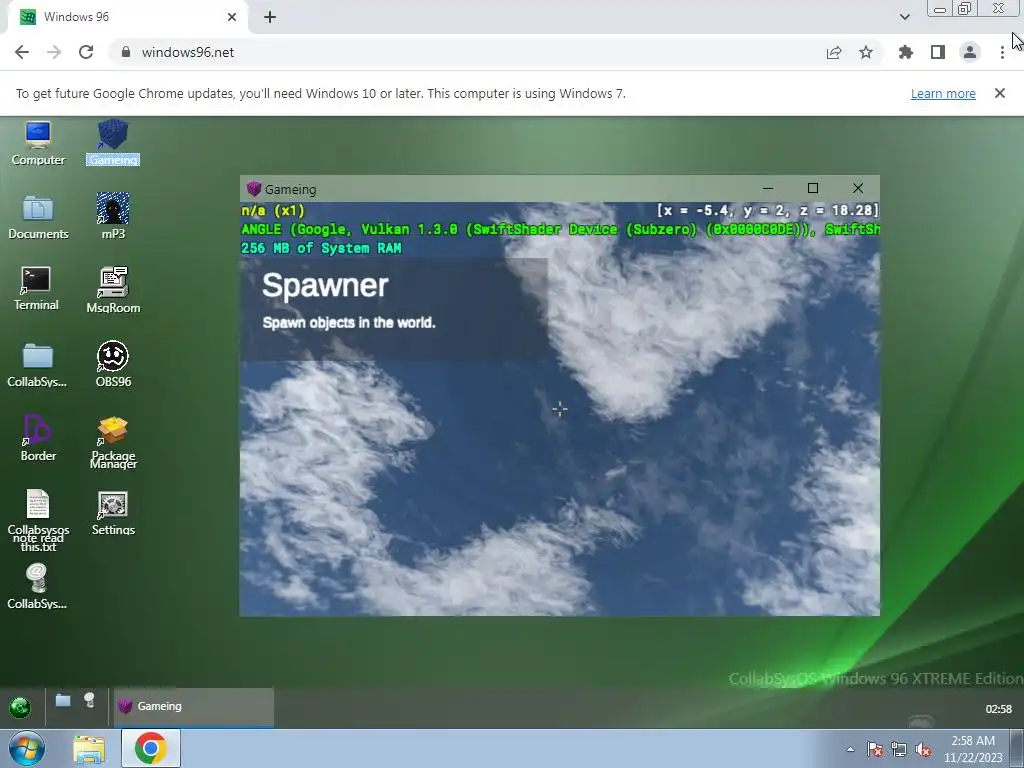Click the 256 MB of System RAM text

pyautogui.click(x=321, y=248)
